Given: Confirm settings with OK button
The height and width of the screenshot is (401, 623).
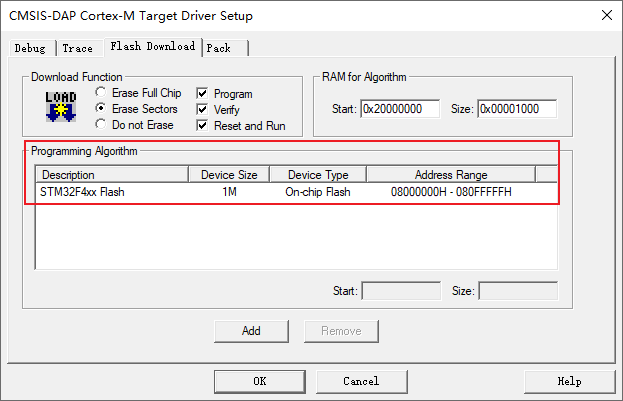Looking at the screenshot, I should point(260,382).
